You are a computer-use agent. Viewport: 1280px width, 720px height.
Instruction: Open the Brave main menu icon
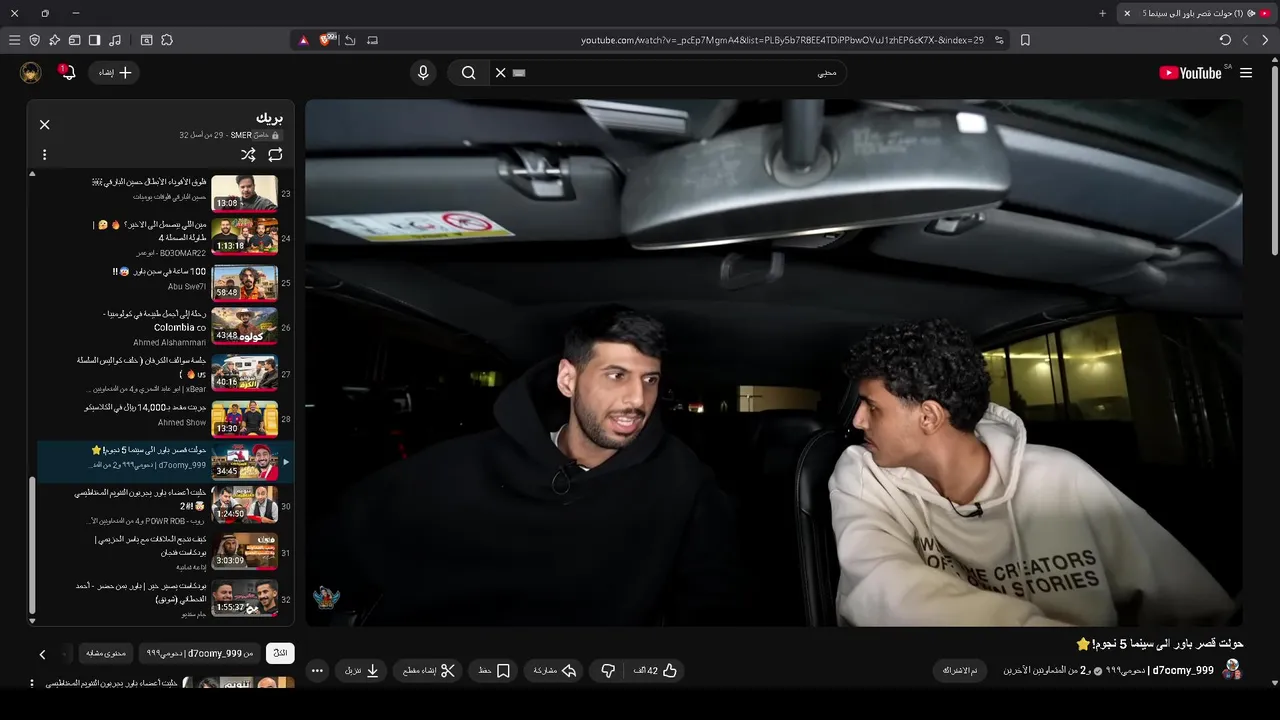(x=14, y=40)
